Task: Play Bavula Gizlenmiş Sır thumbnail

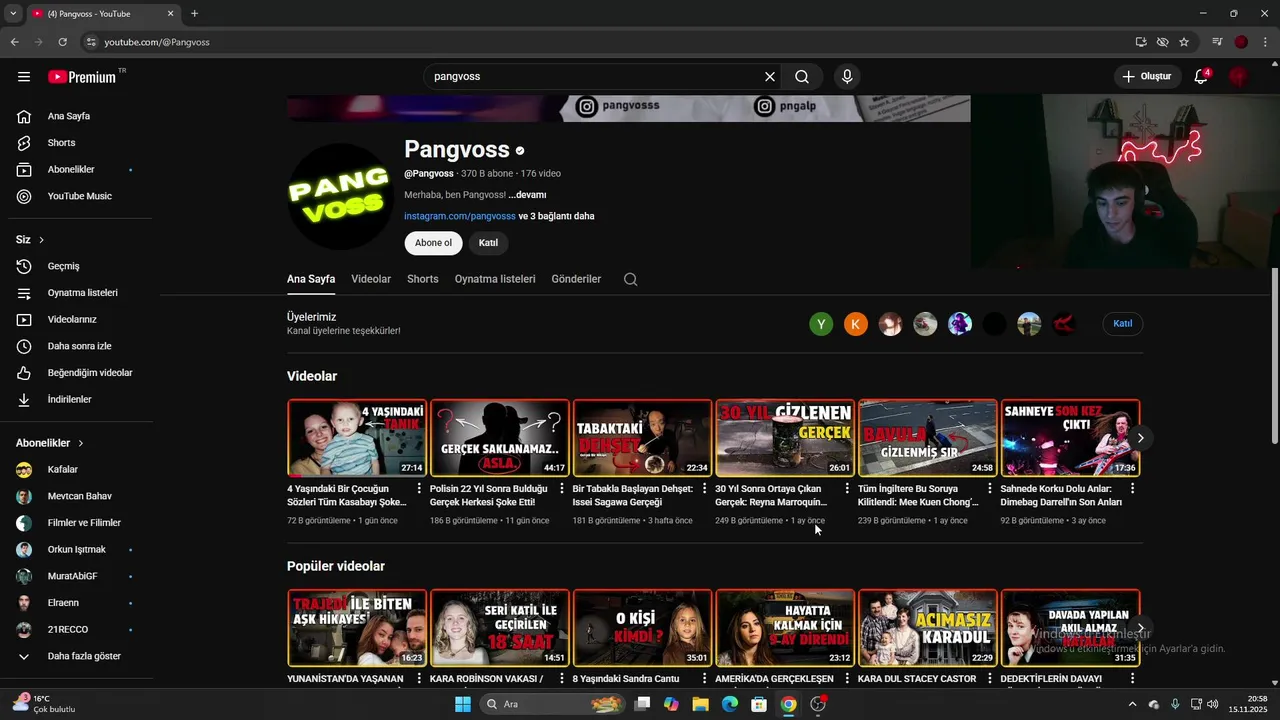Action: (x=928, y=438)
